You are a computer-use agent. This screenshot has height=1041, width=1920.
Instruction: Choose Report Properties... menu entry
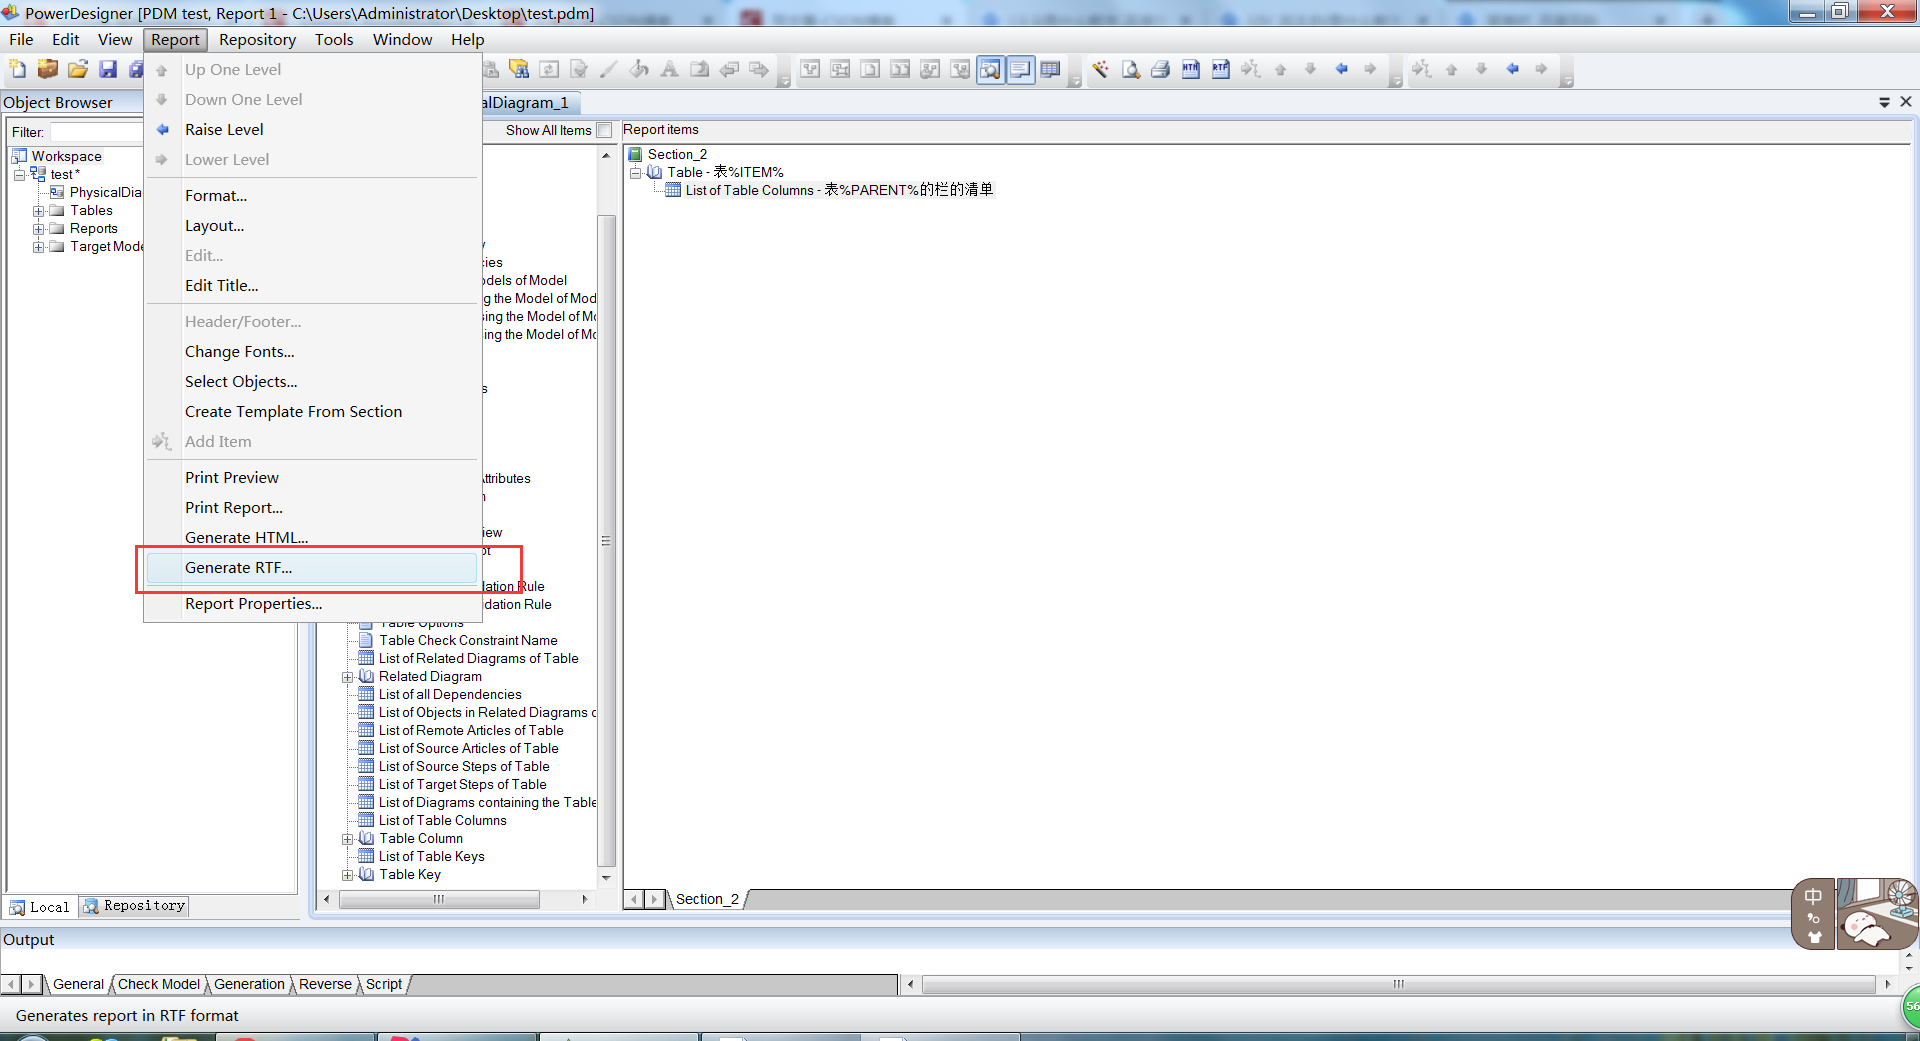(x=312, y=603)
